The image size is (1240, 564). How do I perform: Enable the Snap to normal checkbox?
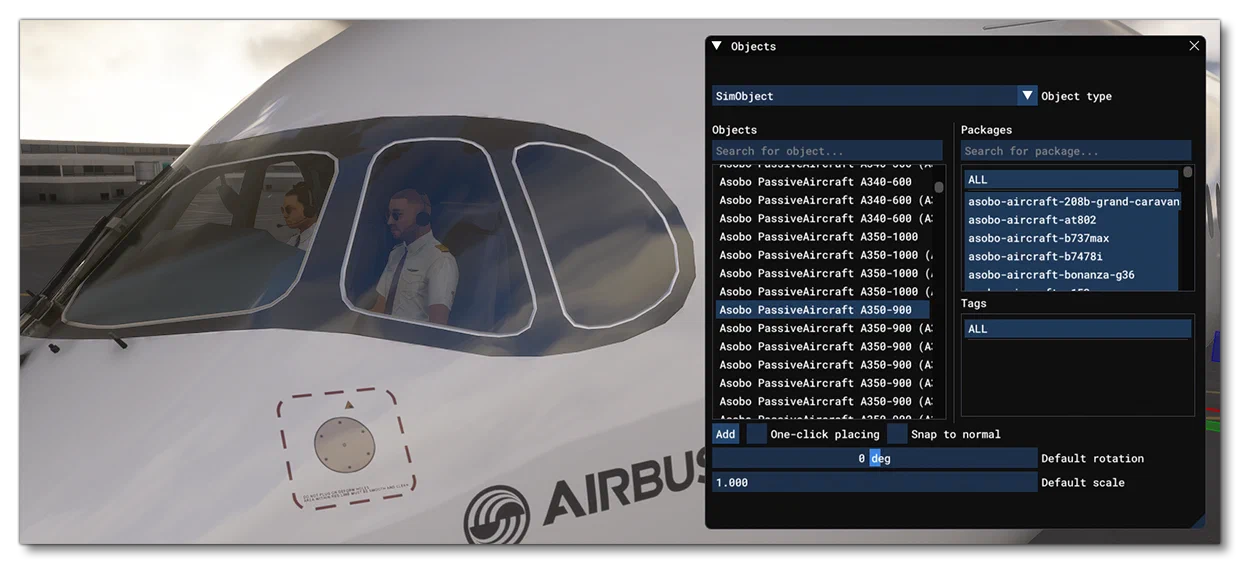point(898,434)
